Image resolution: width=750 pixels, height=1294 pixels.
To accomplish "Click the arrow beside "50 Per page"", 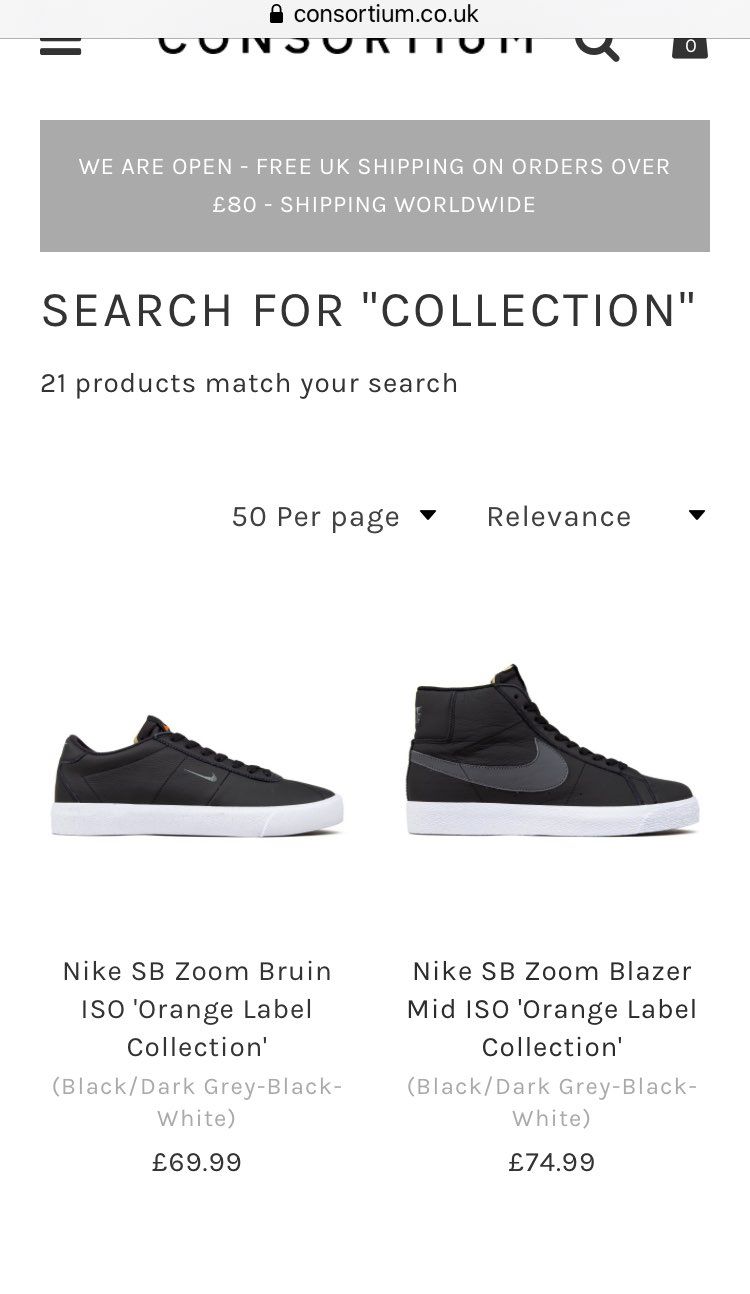I will coord(428,515).
